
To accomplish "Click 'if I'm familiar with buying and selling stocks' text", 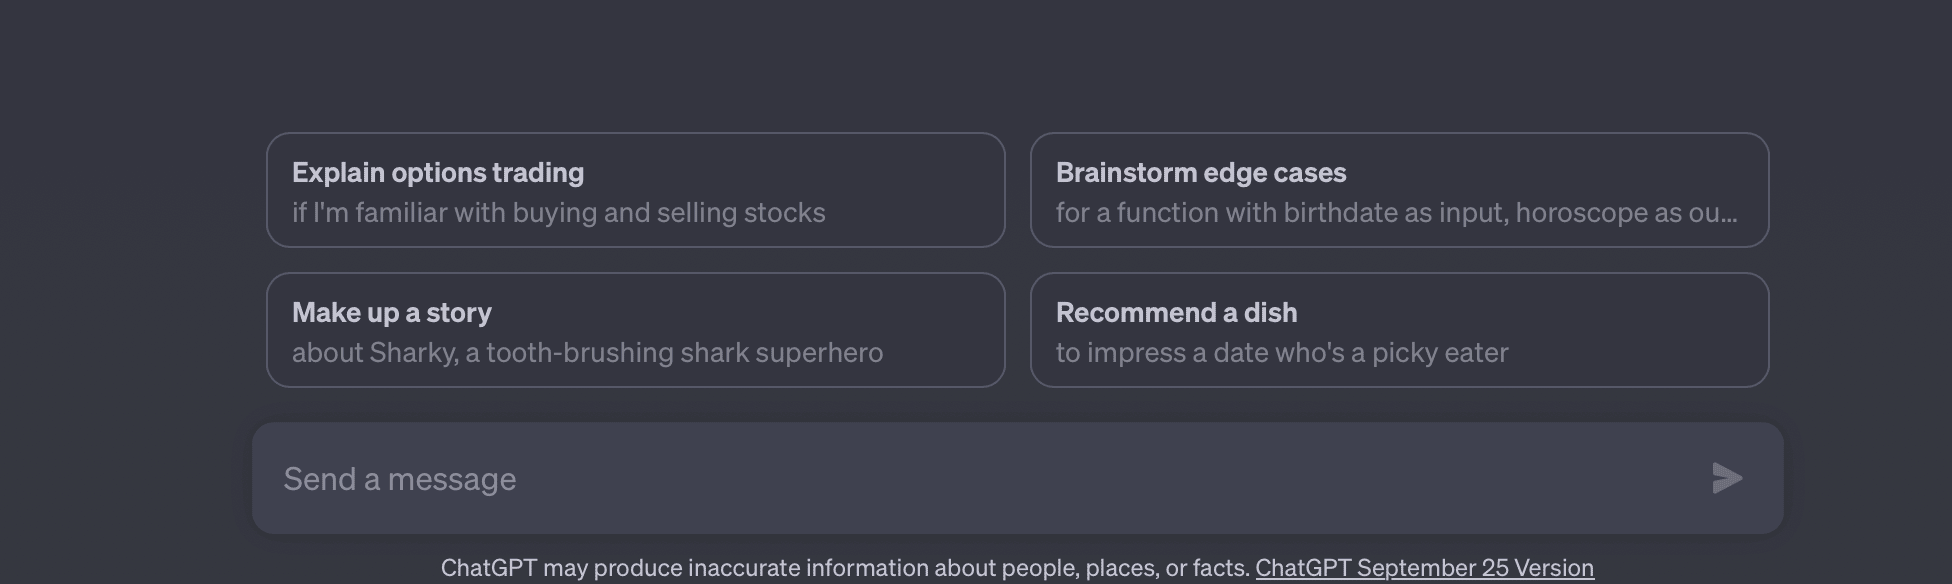I will coord(559,213).
